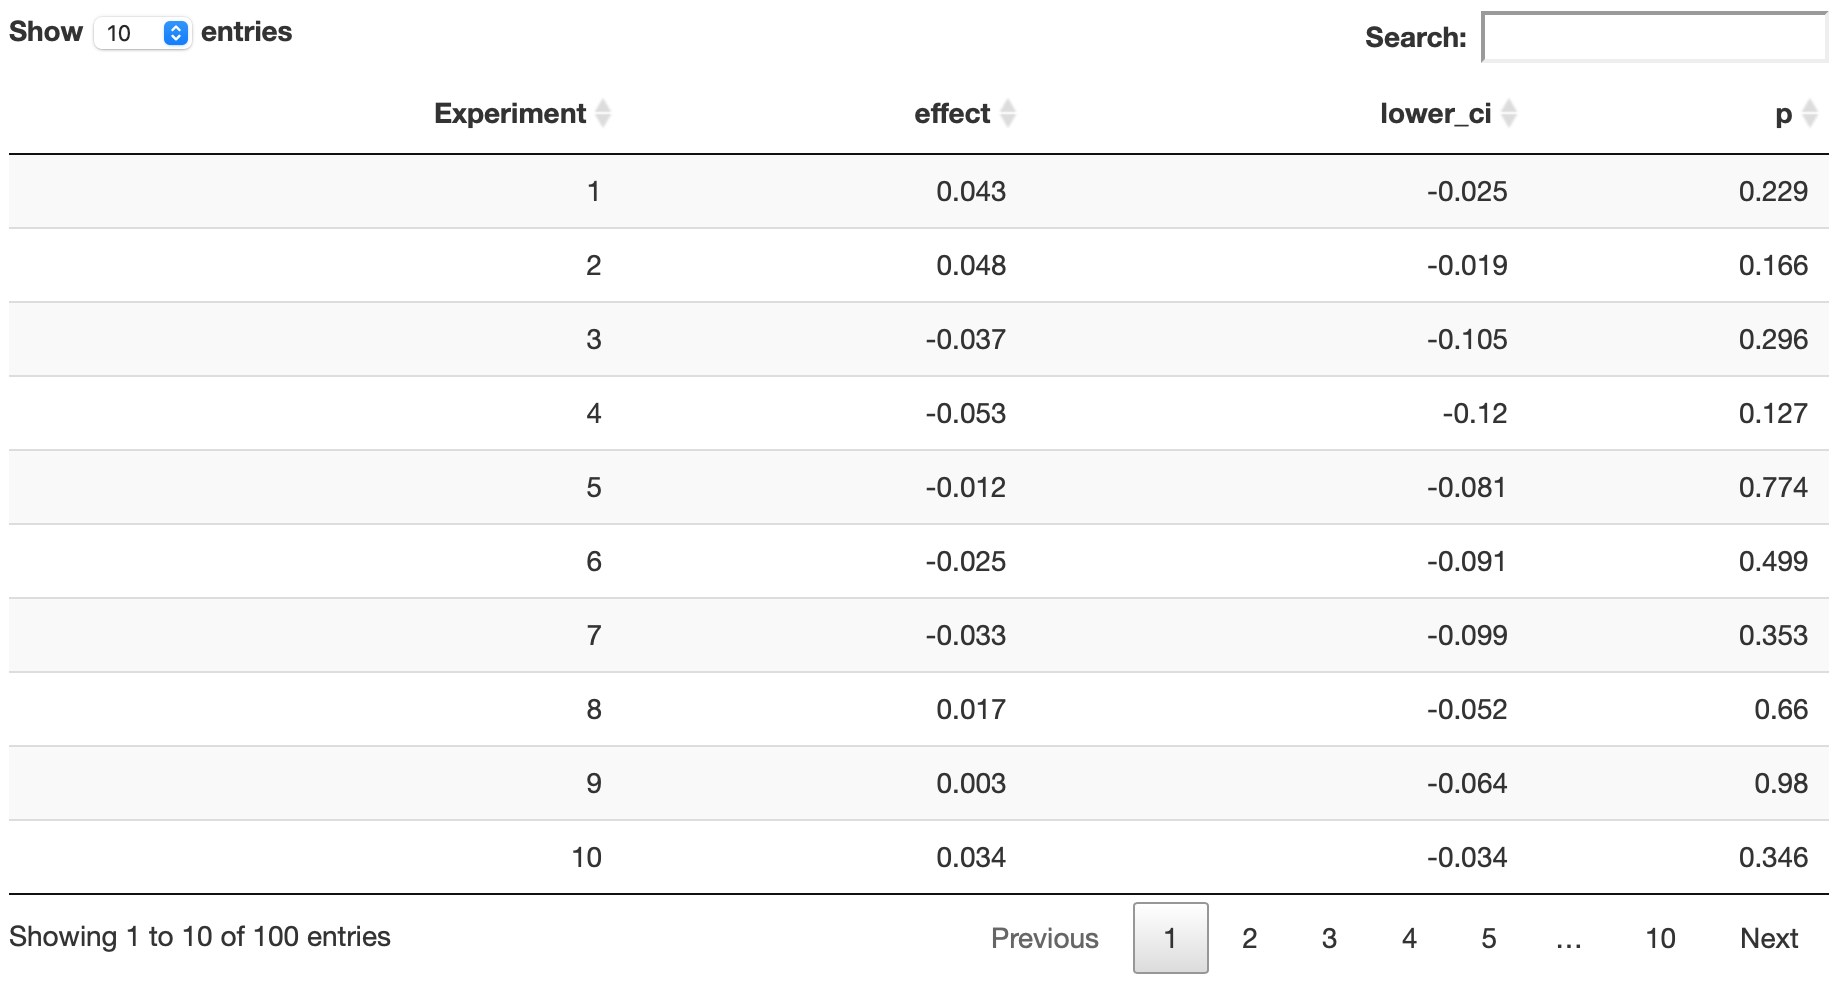Go to the Previous page

point(1044,938)
